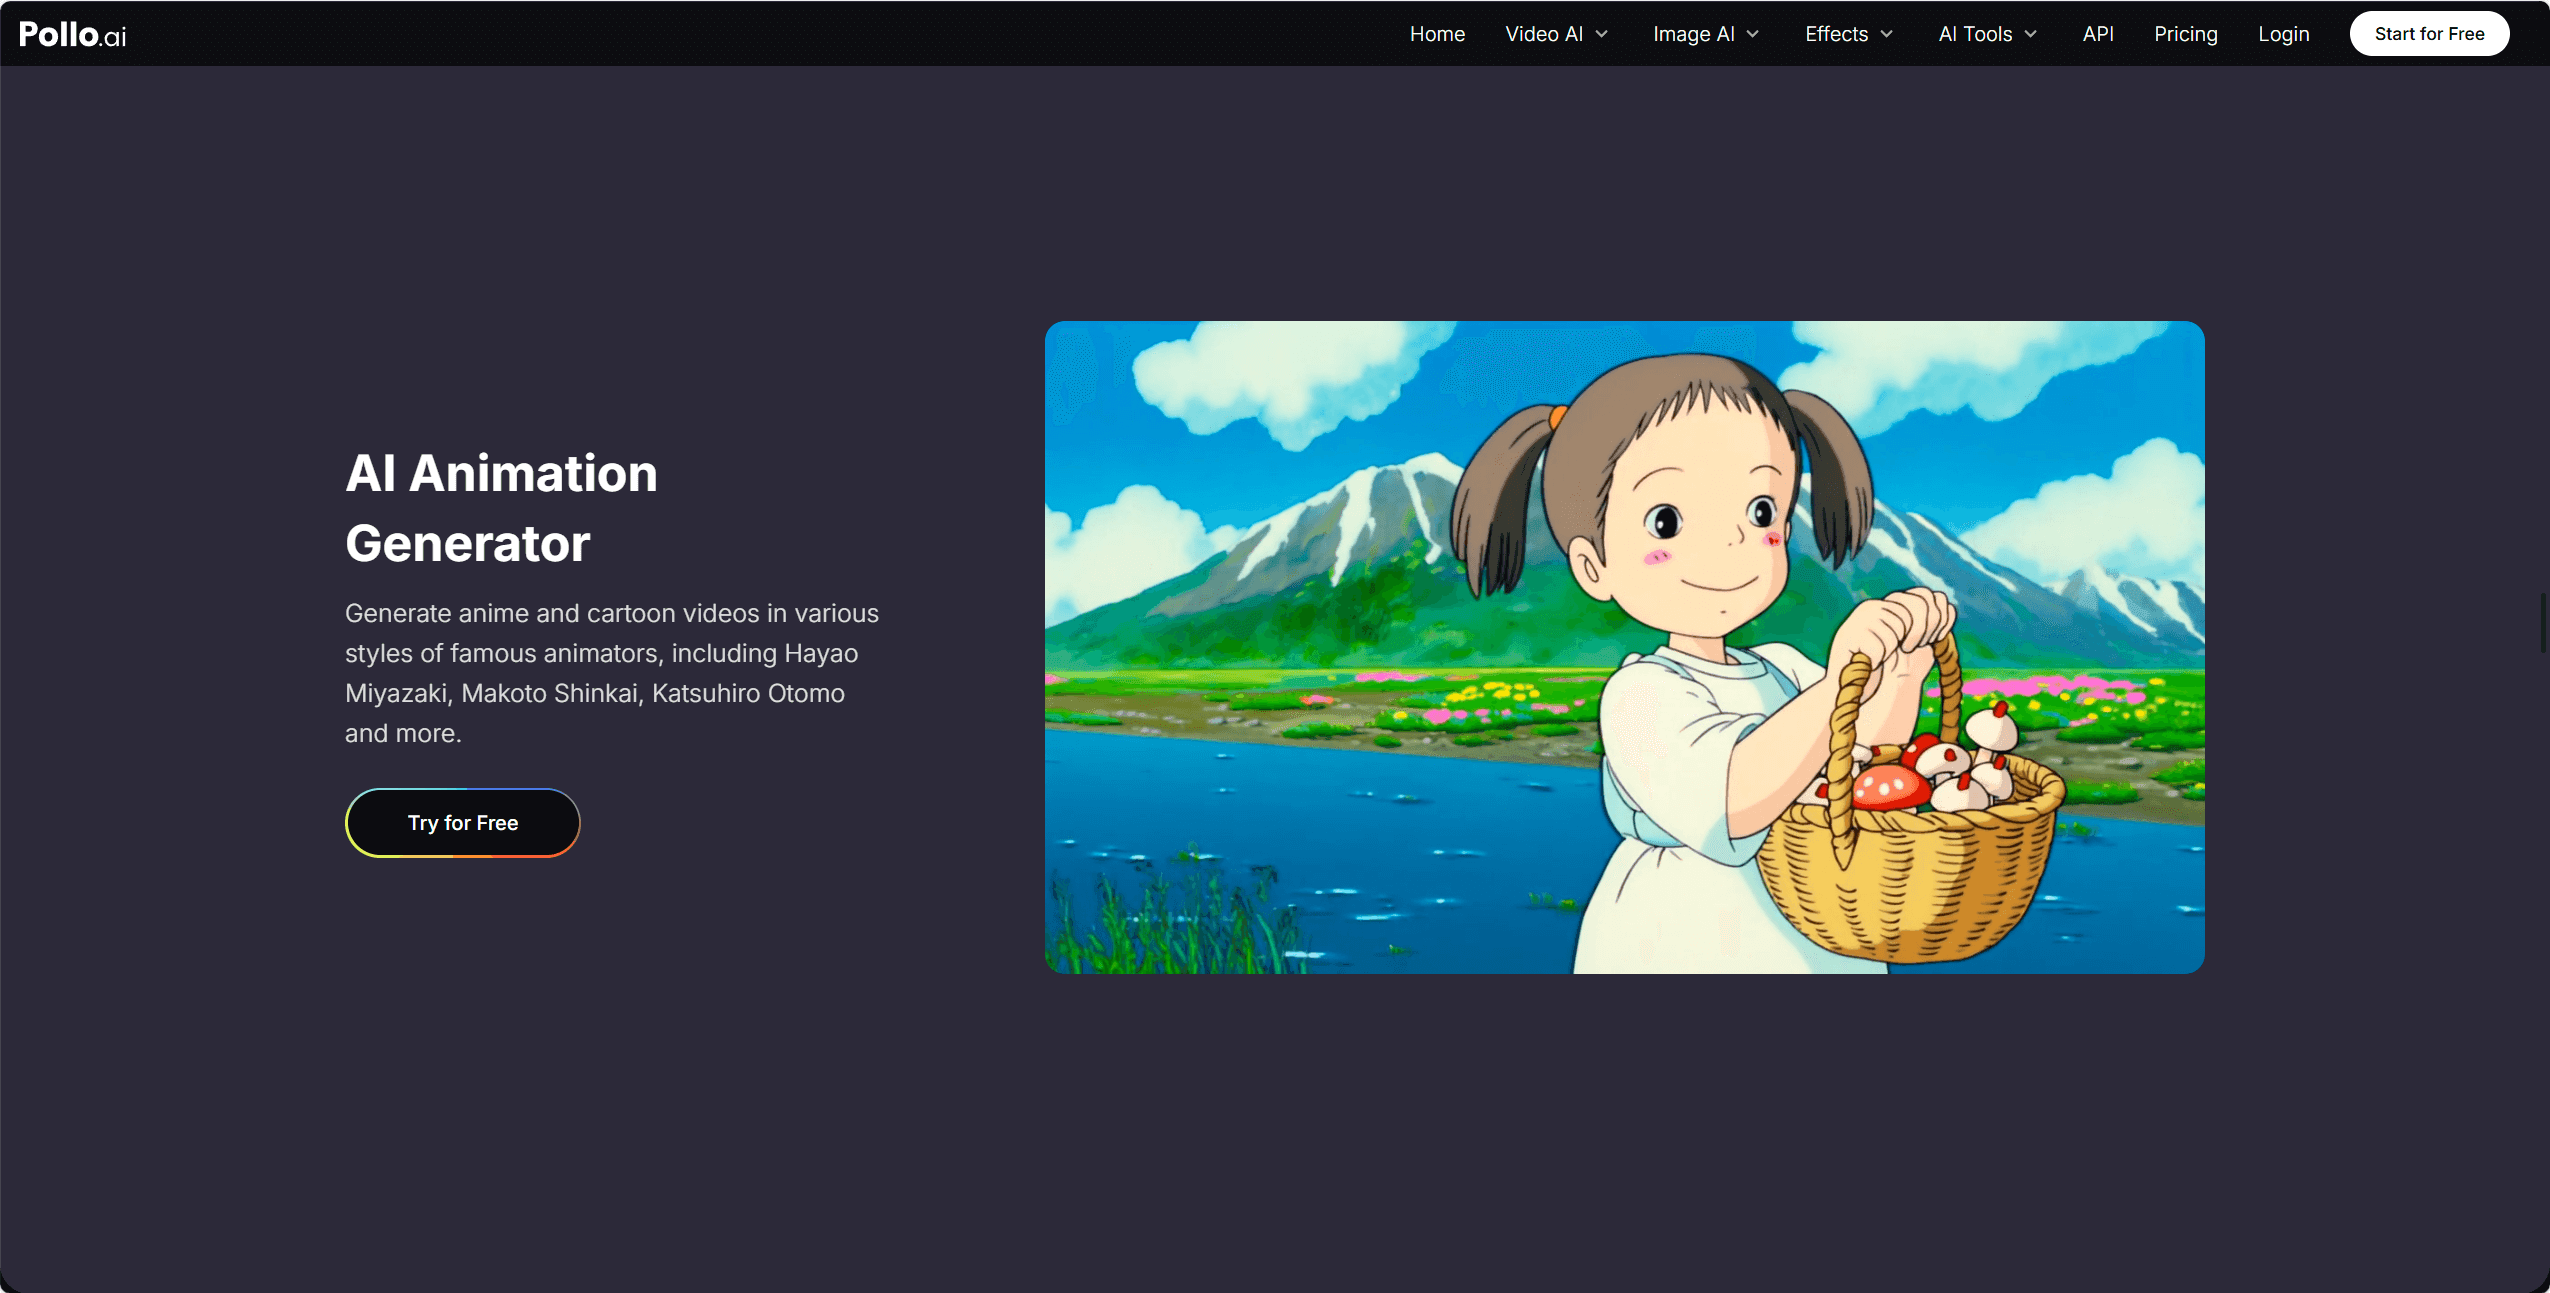Open the AI Tools chevron arrow
Screen dimensions: 2550x1293
2031,34
